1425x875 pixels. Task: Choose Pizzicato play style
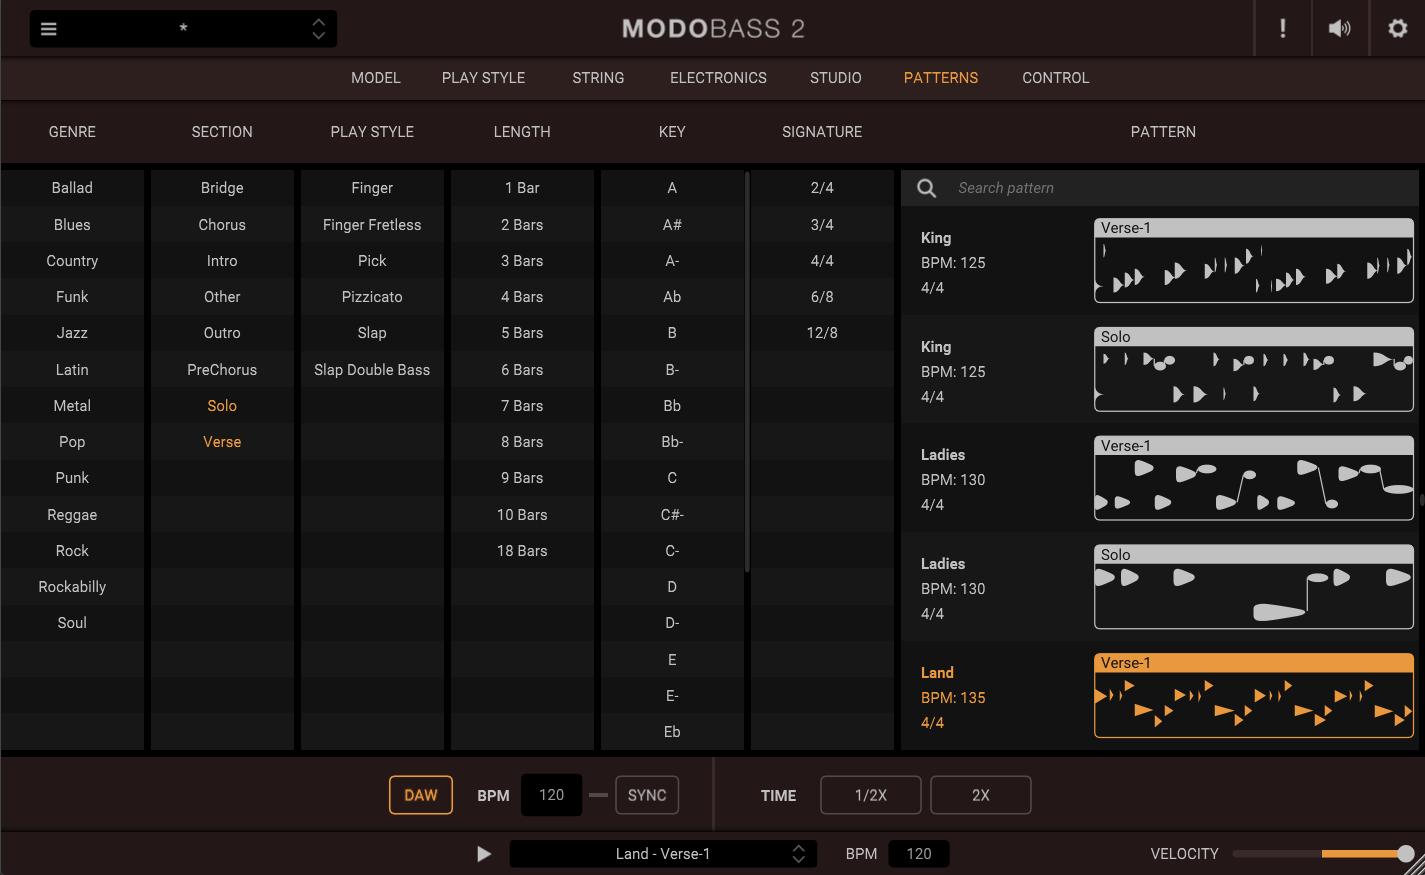(x=372, y=297)
